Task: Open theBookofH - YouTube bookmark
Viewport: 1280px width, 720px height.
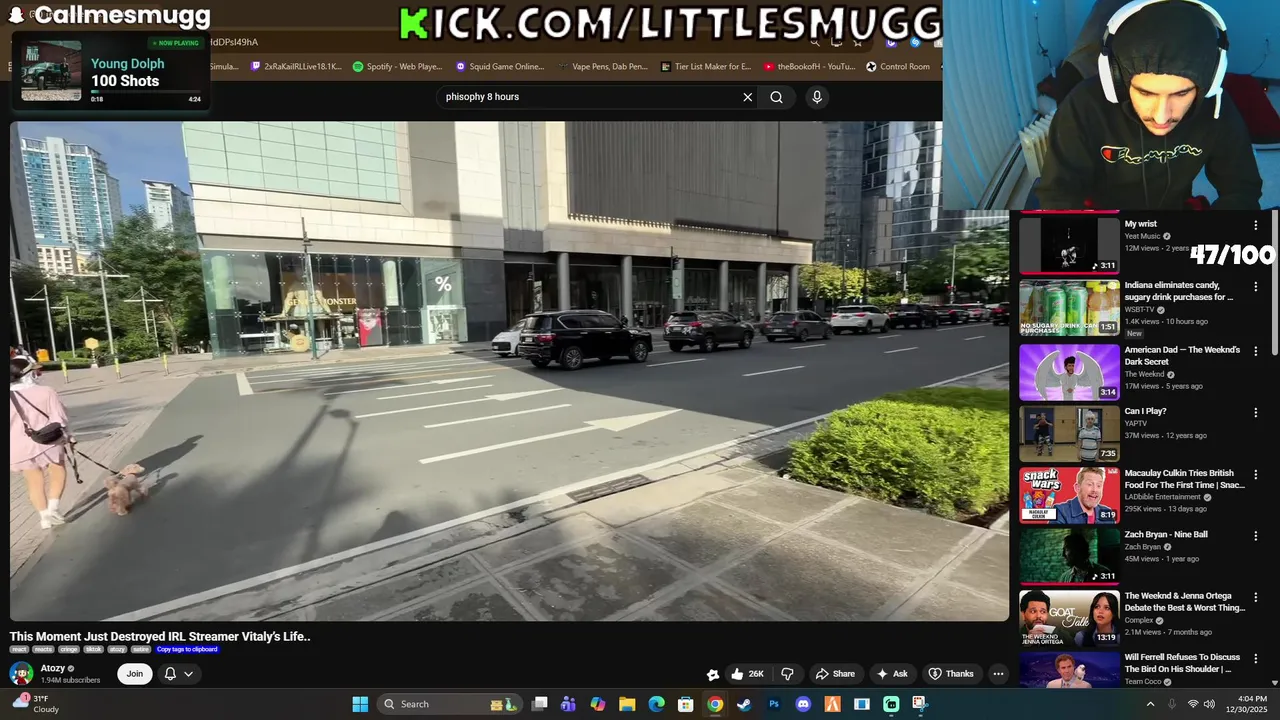Action: (809, 67)
